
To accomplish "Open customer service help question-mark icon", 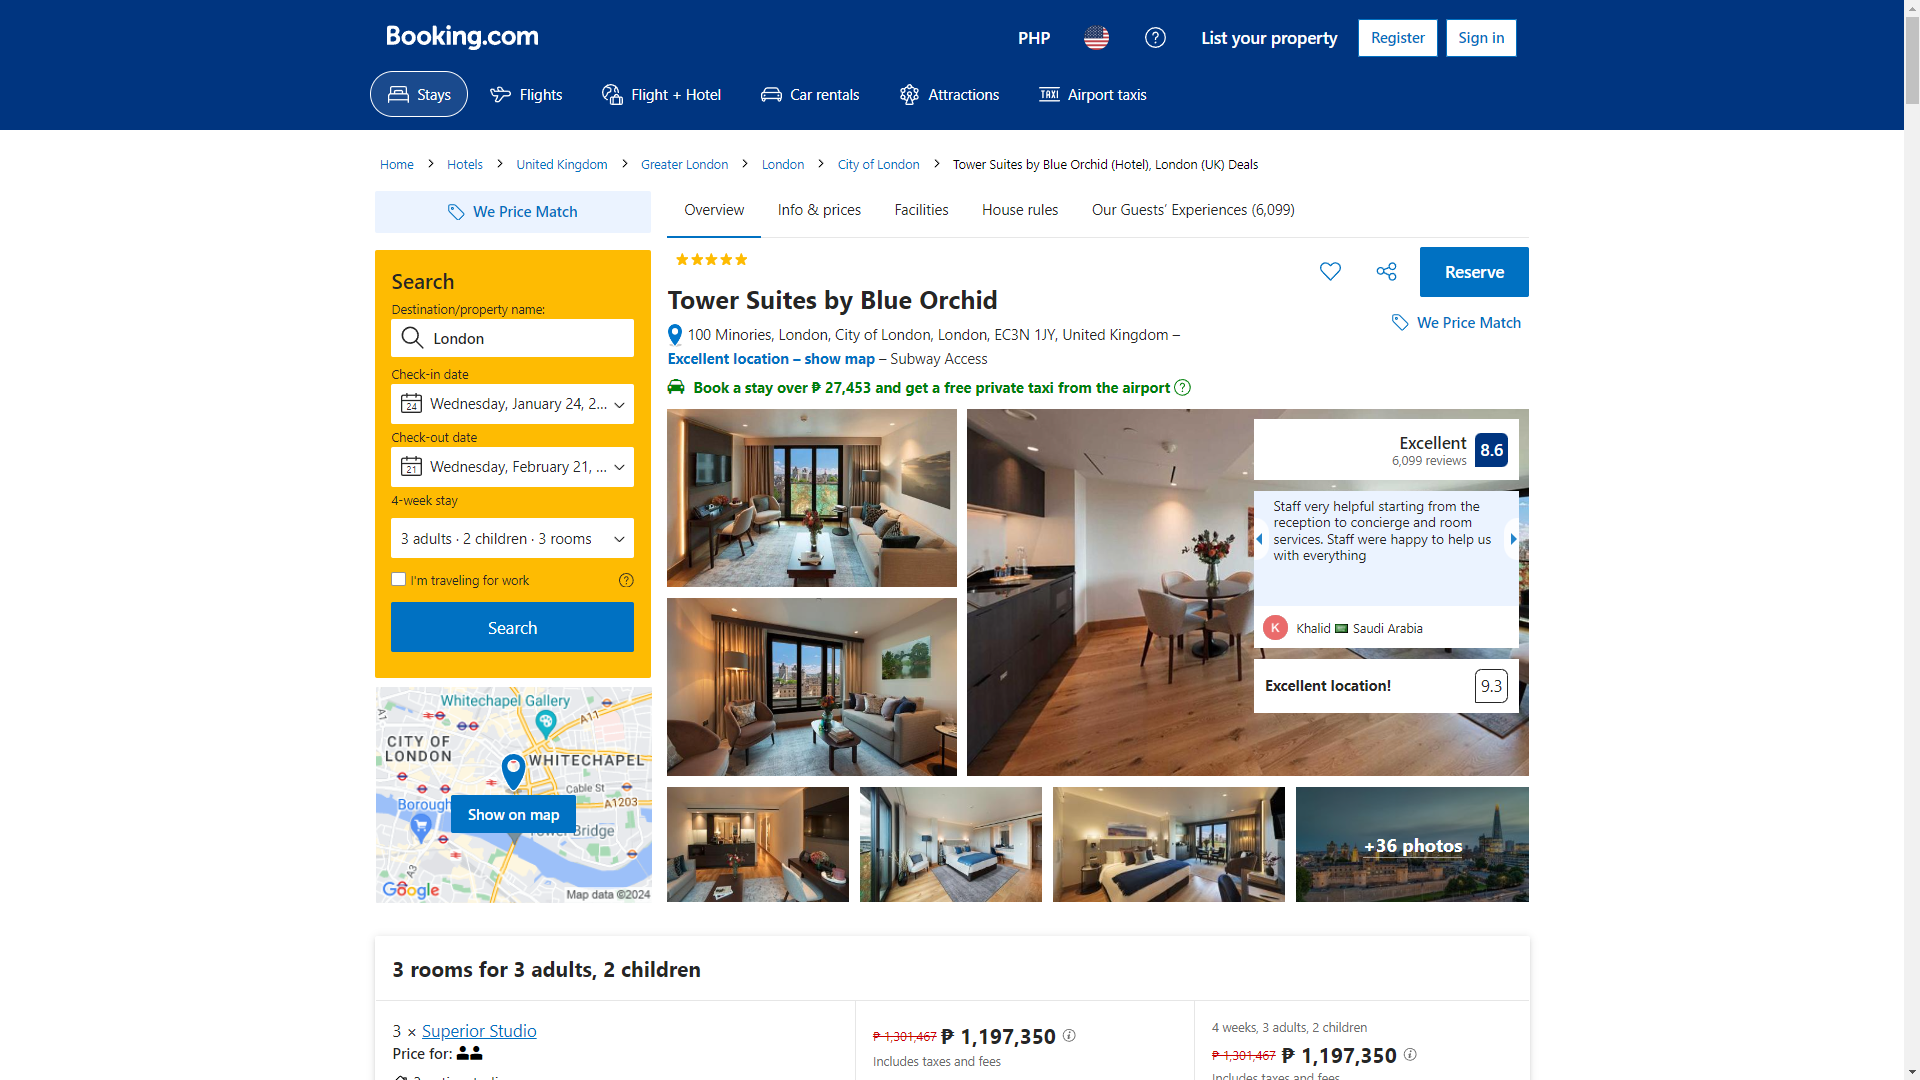I will [1155, 38].
